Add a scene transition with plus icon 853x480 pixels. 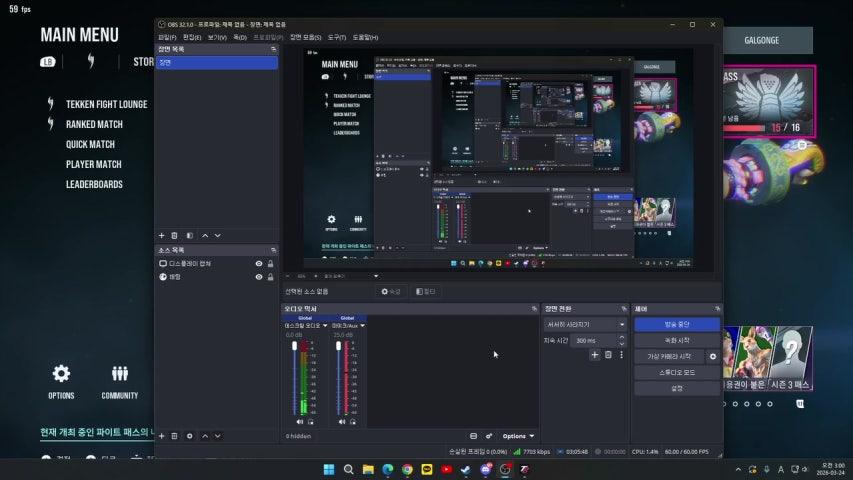click(595, 355)
